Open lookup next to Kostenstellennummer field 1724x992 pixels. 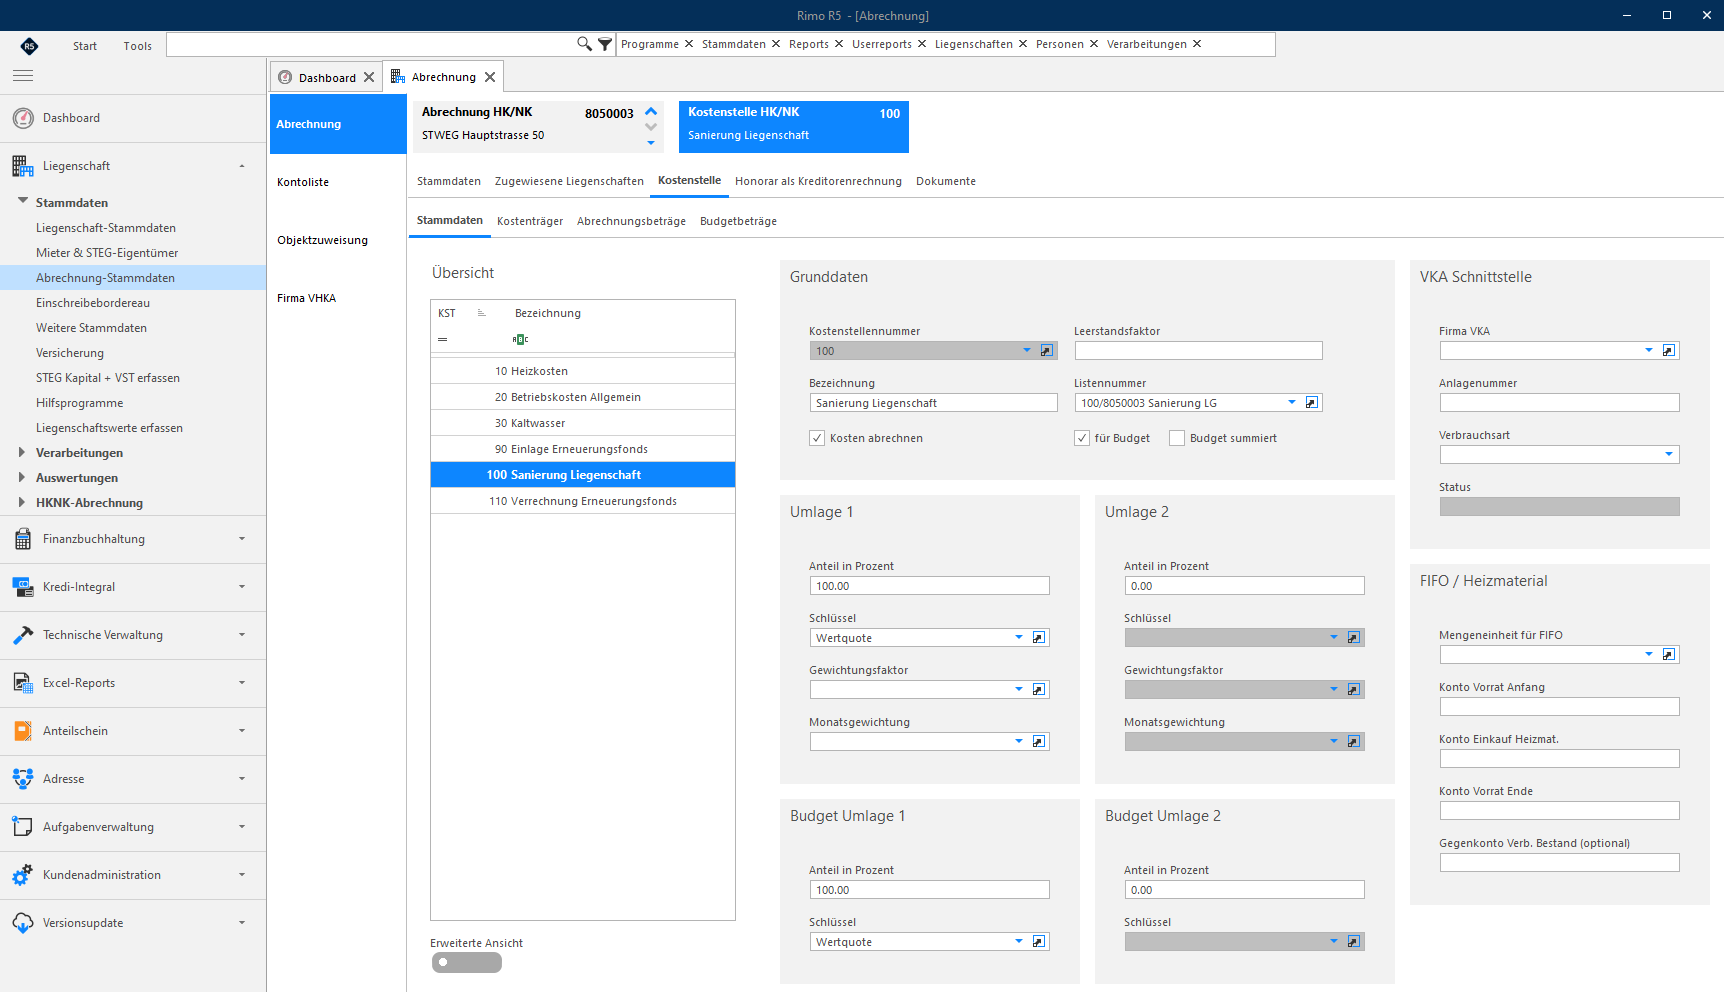pos(1047,351)
